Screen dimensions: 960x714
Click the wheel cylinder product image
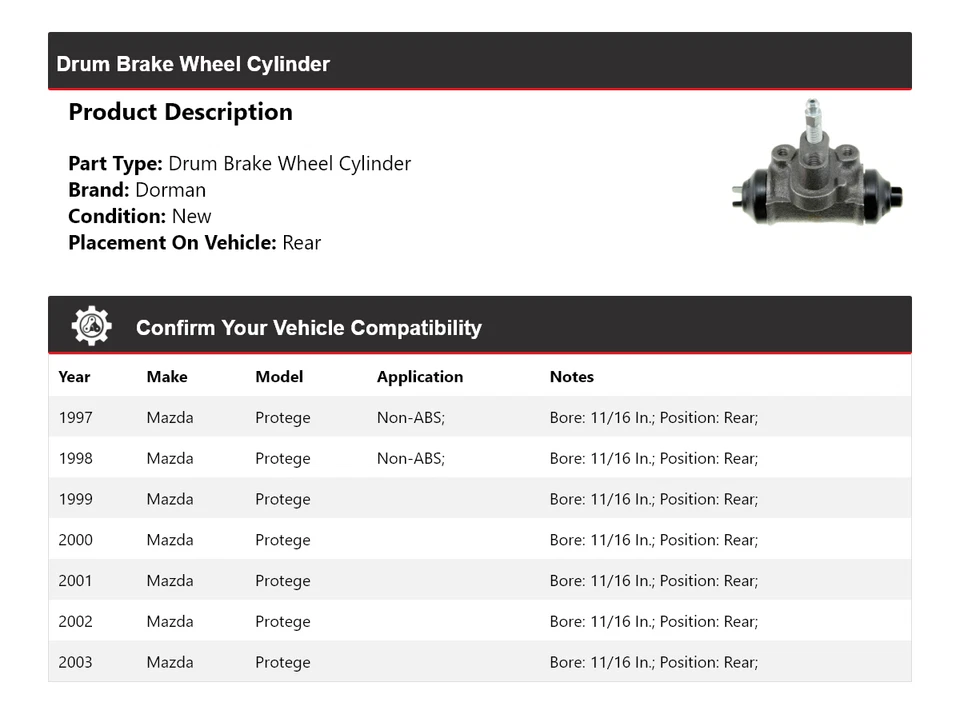click(x=817, y=170)
